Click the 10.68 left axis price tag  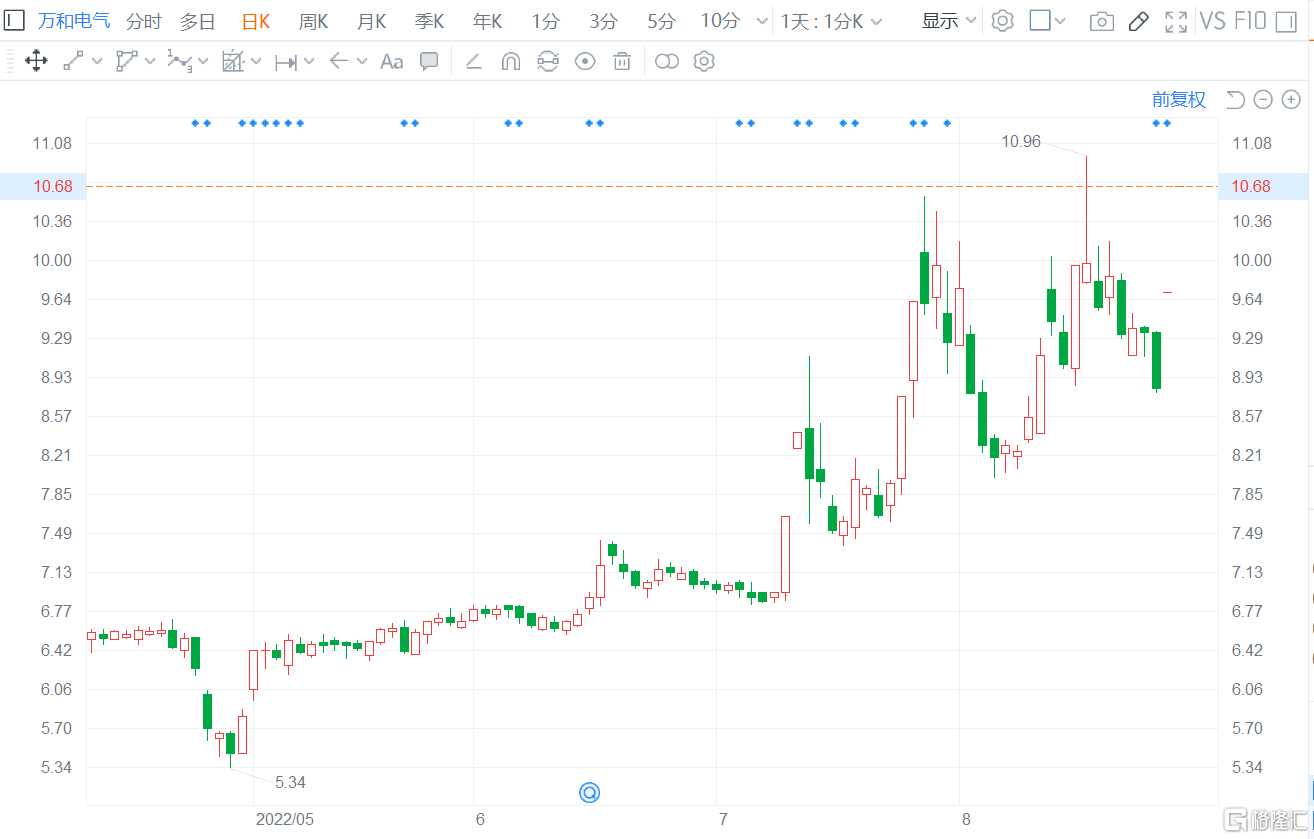[43, 186]
